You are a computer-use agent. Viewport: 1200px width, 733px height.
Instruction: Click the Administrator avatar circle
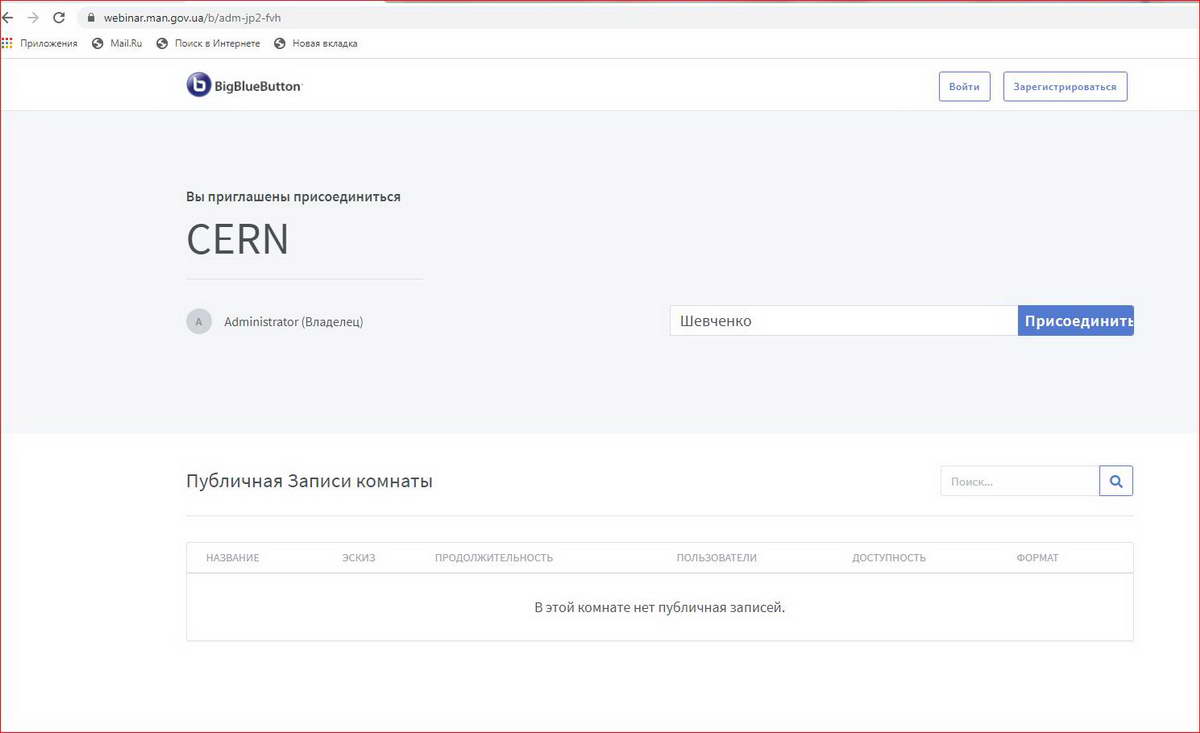coord(199,321)
